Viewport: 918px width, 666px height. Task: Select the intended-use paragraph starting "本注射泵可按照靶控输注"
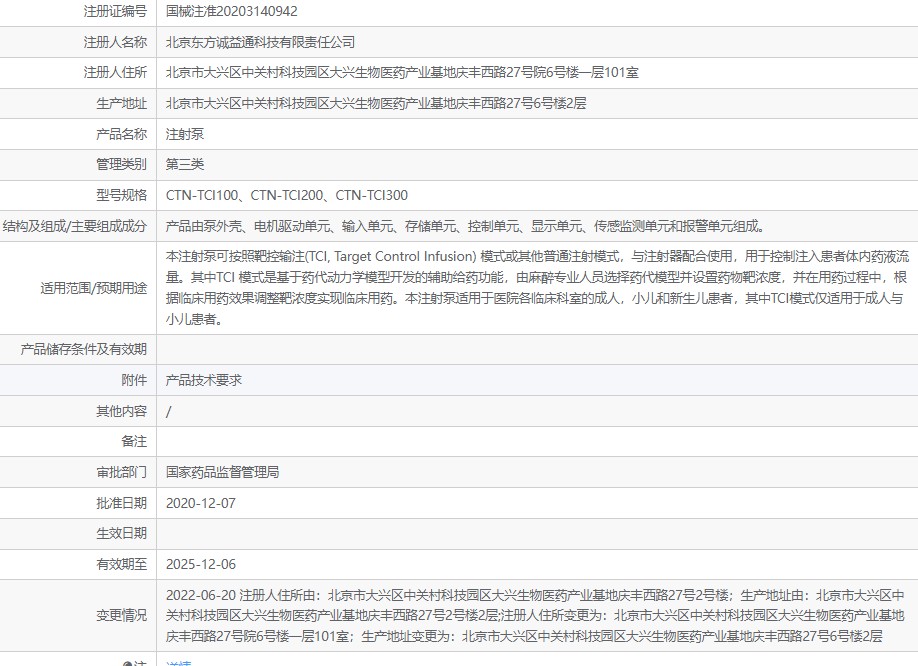coord(537,288)
